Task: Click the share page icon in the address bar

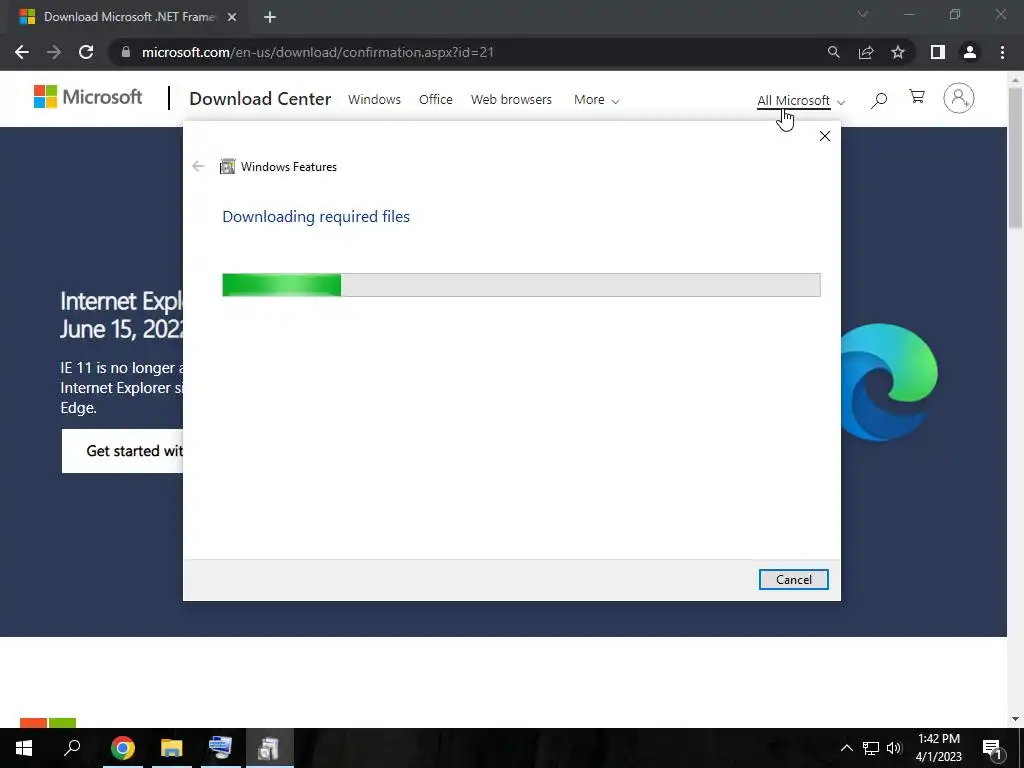Action: click(x=866, y=52)
